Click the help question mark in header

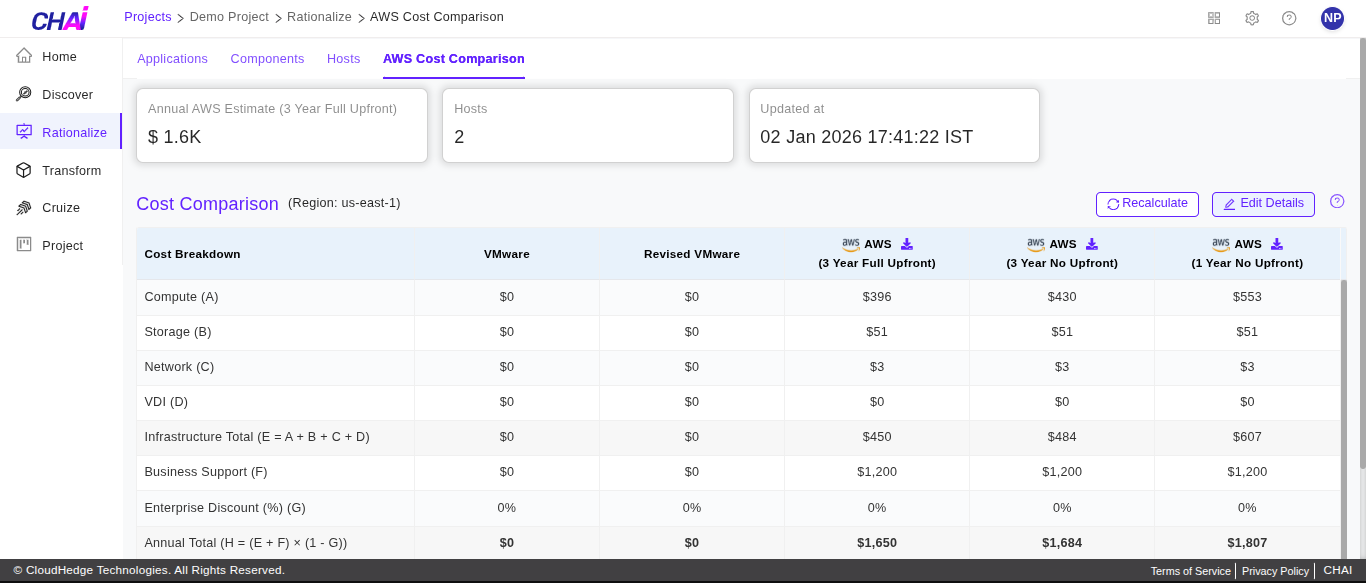click(1289, 18)
